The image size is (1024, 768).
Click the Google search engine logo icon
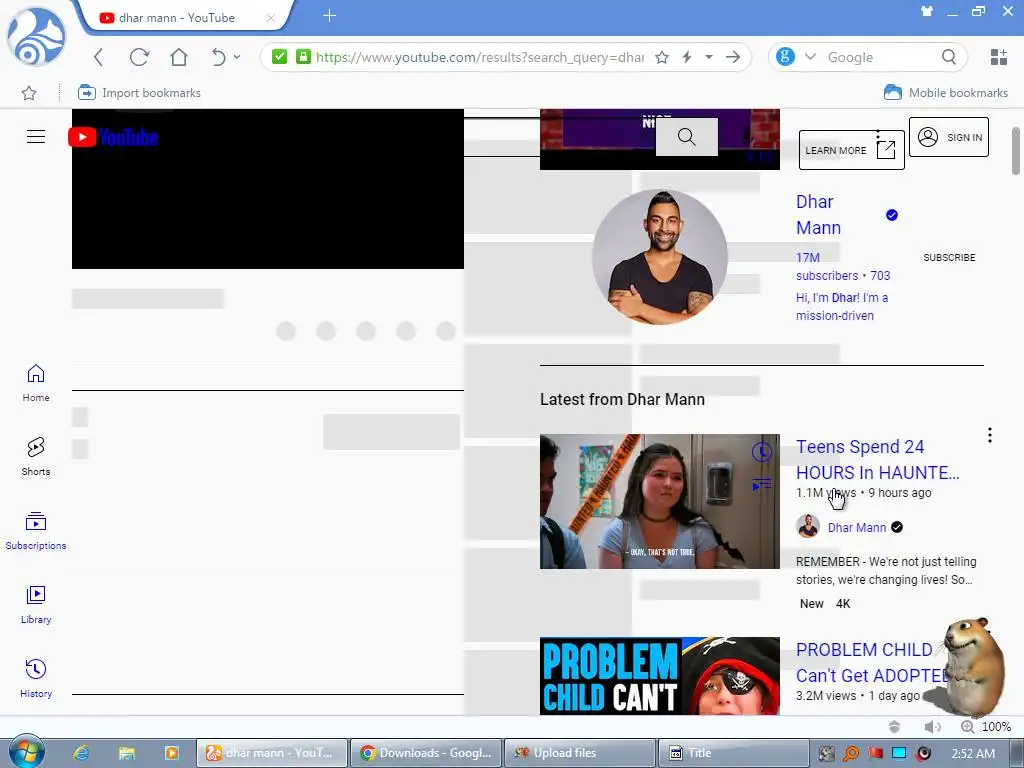(786, 57)
